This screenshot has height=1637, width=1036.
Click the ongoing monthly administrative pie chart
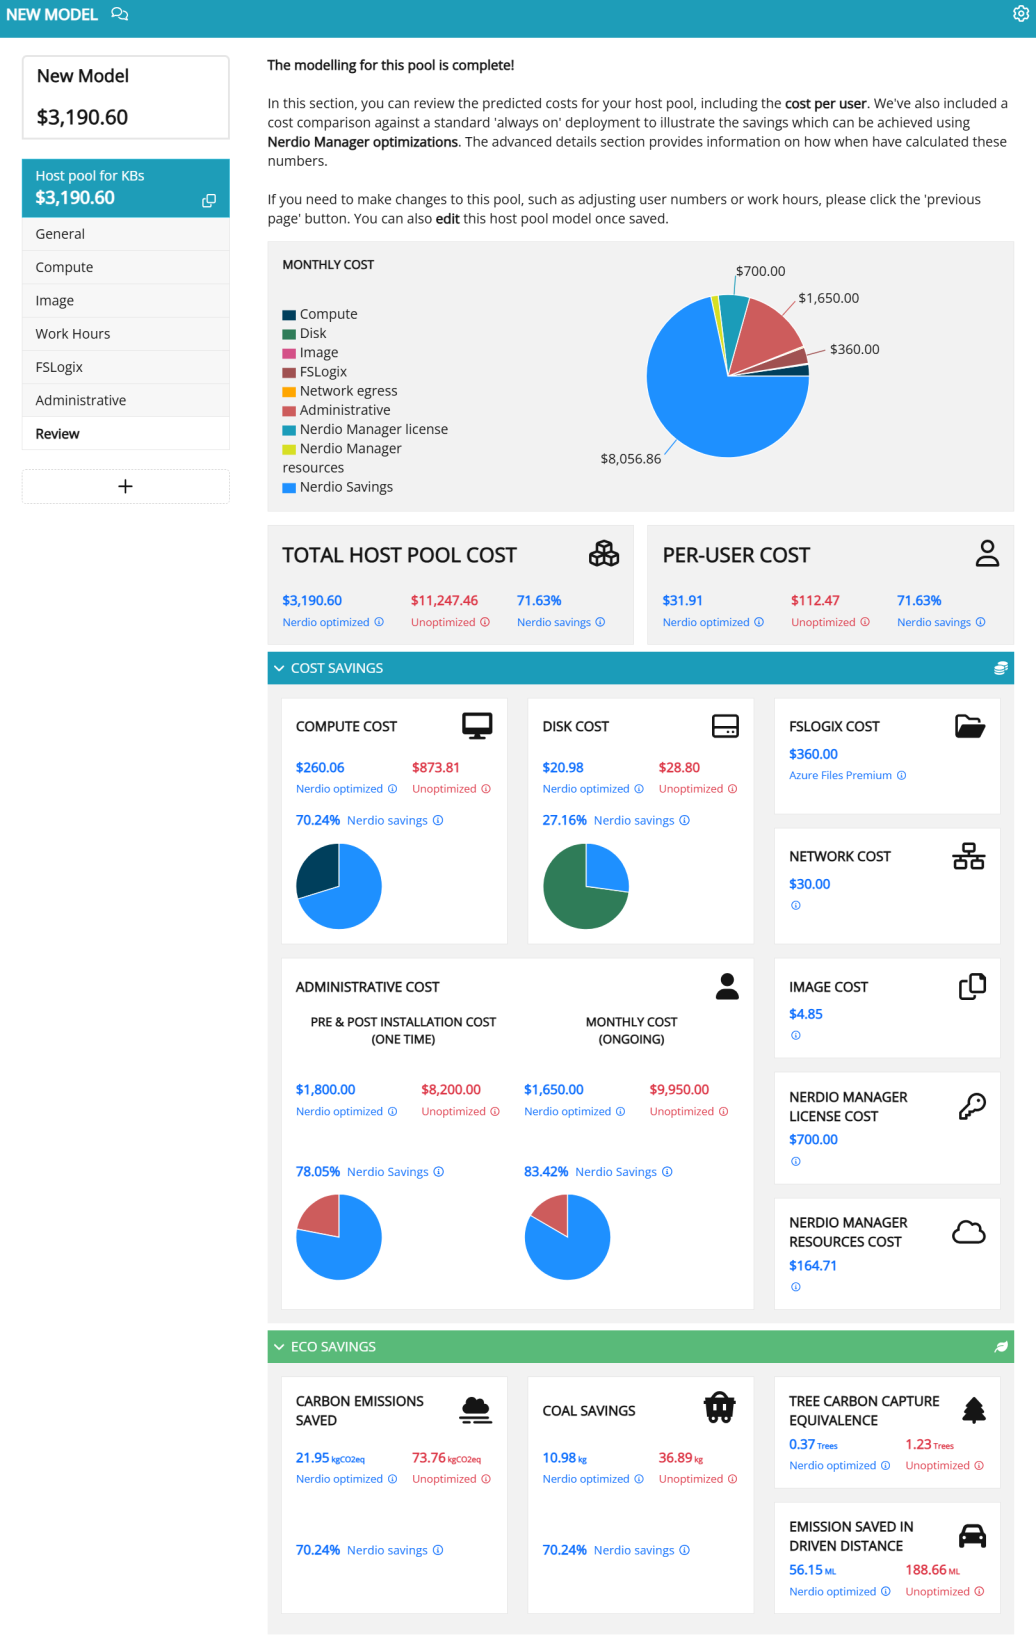click(567, 1237)
